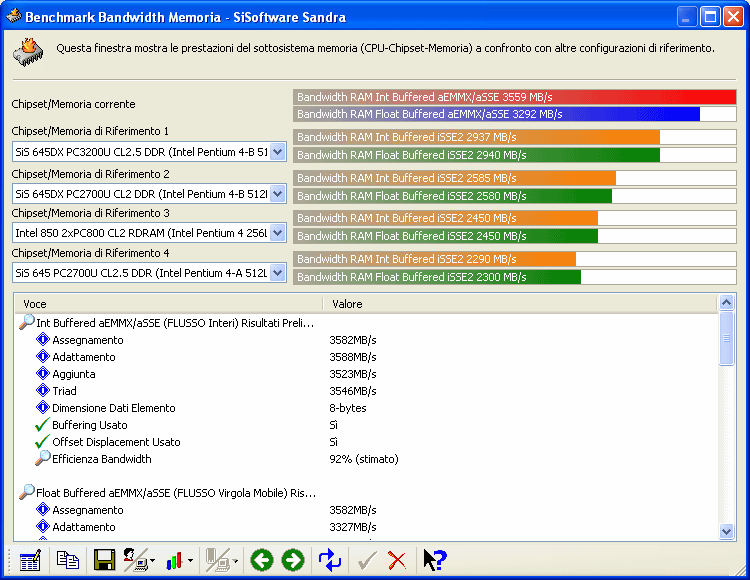Click the context help question-mark cursor icon
The image size is (750, 580).
[x=434, y=560]
